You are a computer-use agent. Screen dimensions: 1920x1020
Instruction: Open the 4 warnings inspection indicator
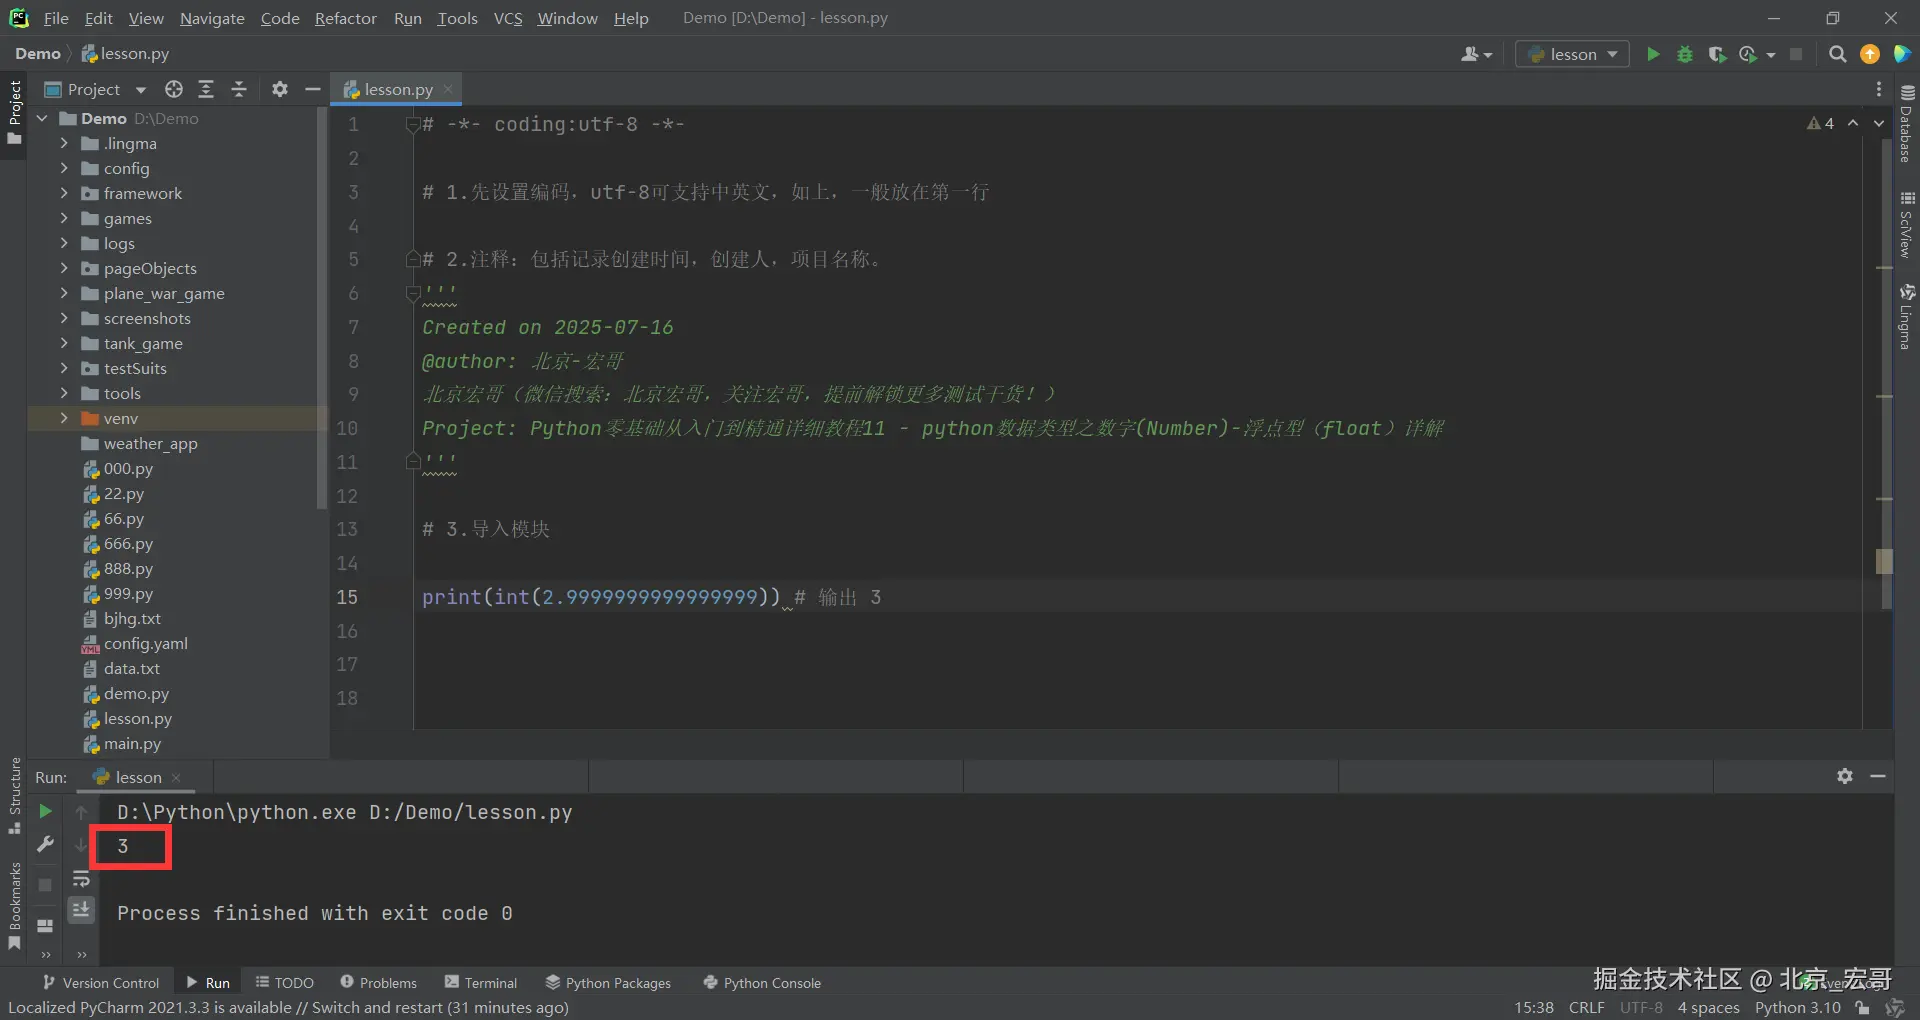[x=1821, y=123]
